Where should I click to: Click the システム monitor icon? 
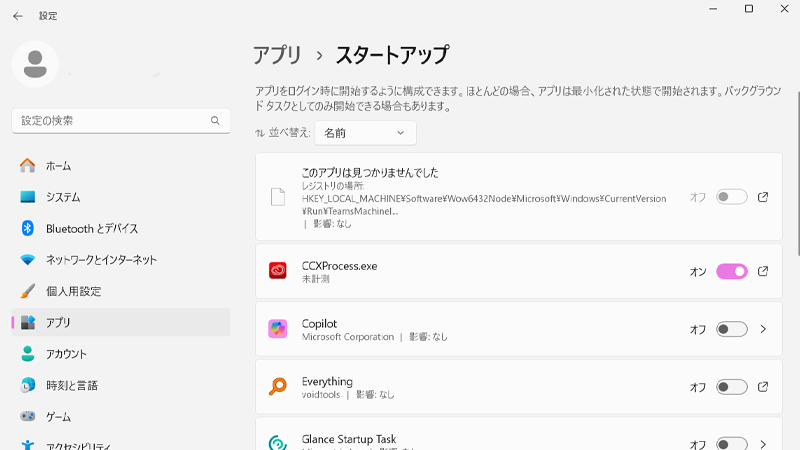coord(28,197)
